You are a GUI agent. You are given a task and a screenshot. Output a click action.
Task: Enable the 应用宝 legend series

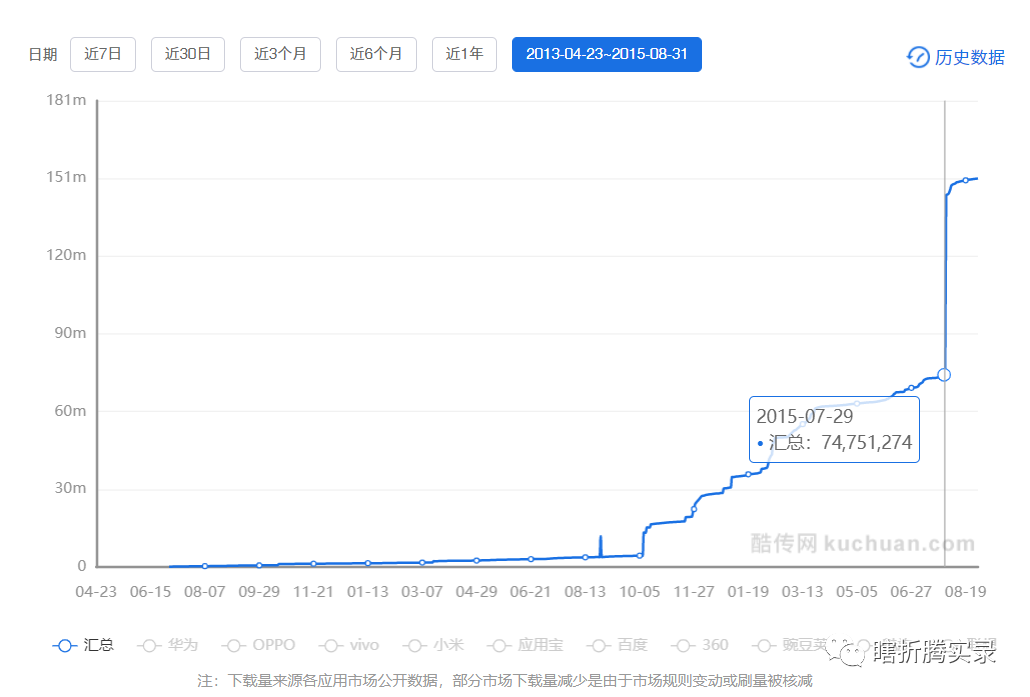[523, 645]
